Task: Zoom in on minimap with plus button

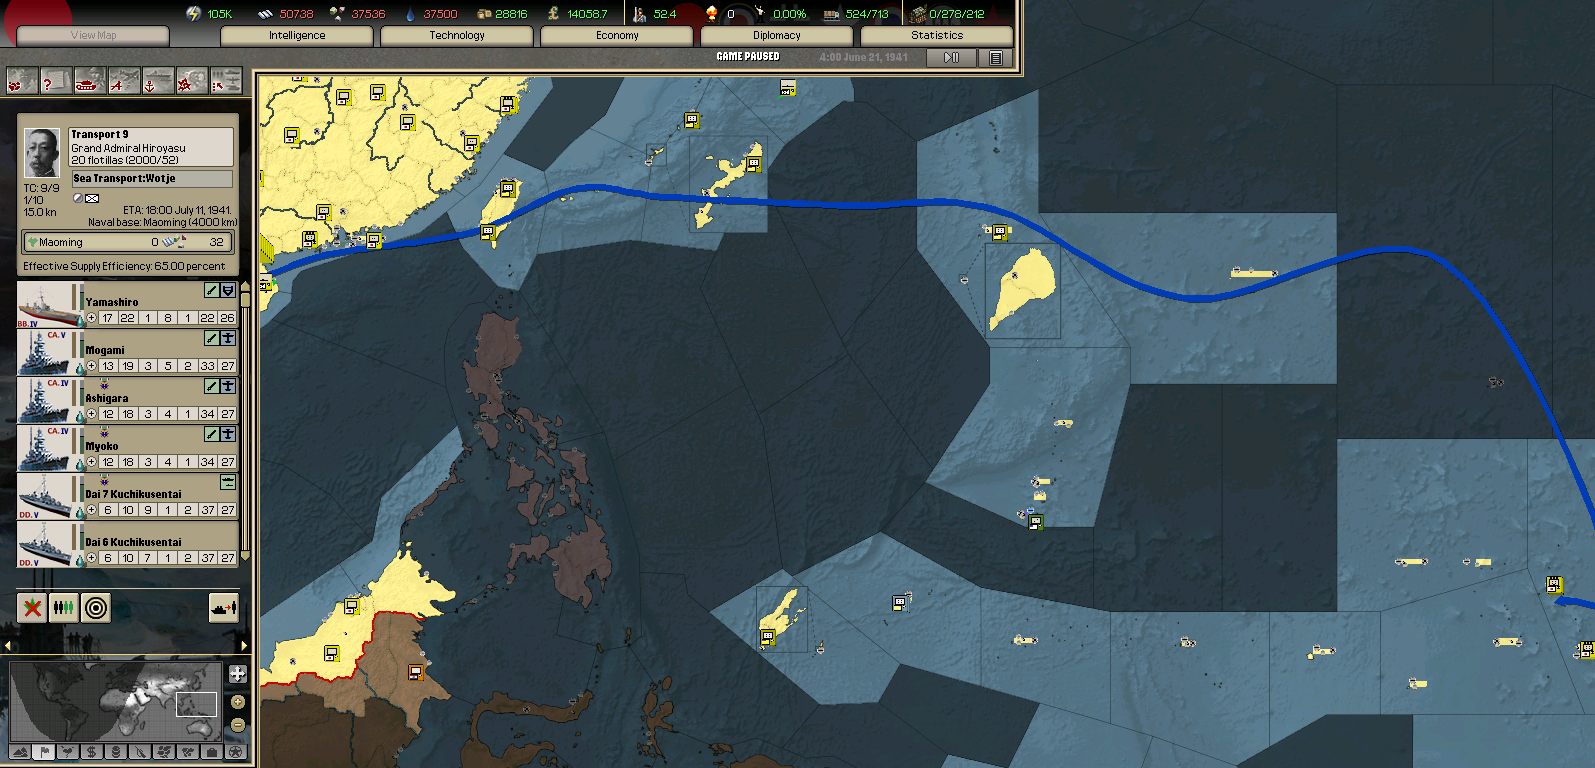Action: coord(238,674)
